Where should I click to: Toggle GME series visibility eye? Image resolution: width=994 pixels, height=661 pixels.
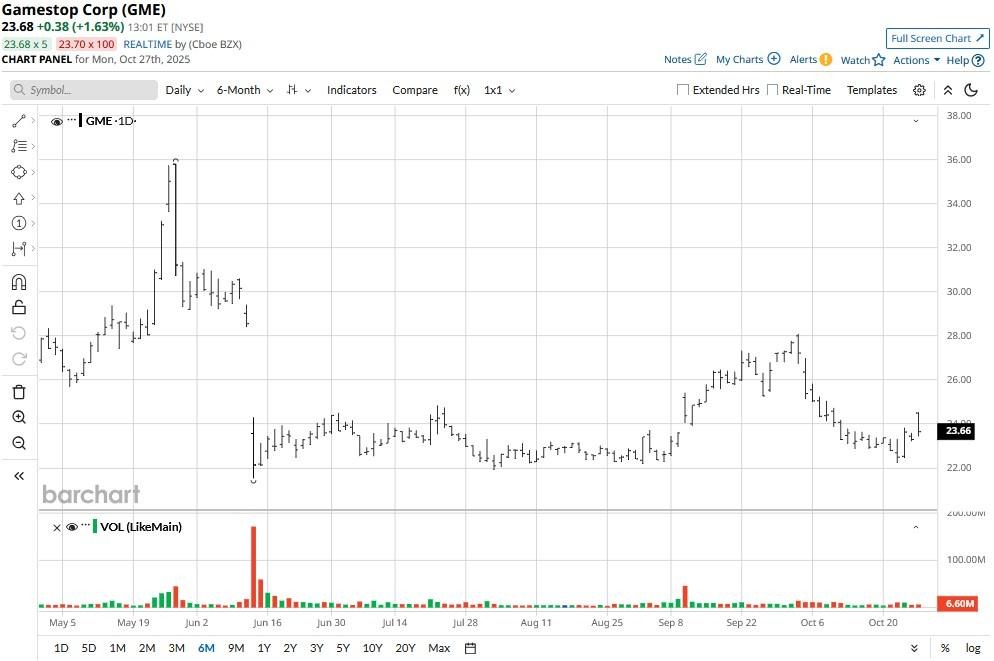tap(56, 122)
